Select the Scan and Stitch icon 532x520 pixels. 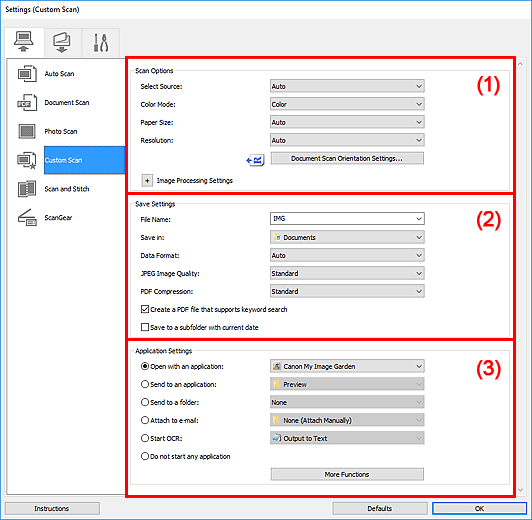click(x=27, y=189)
